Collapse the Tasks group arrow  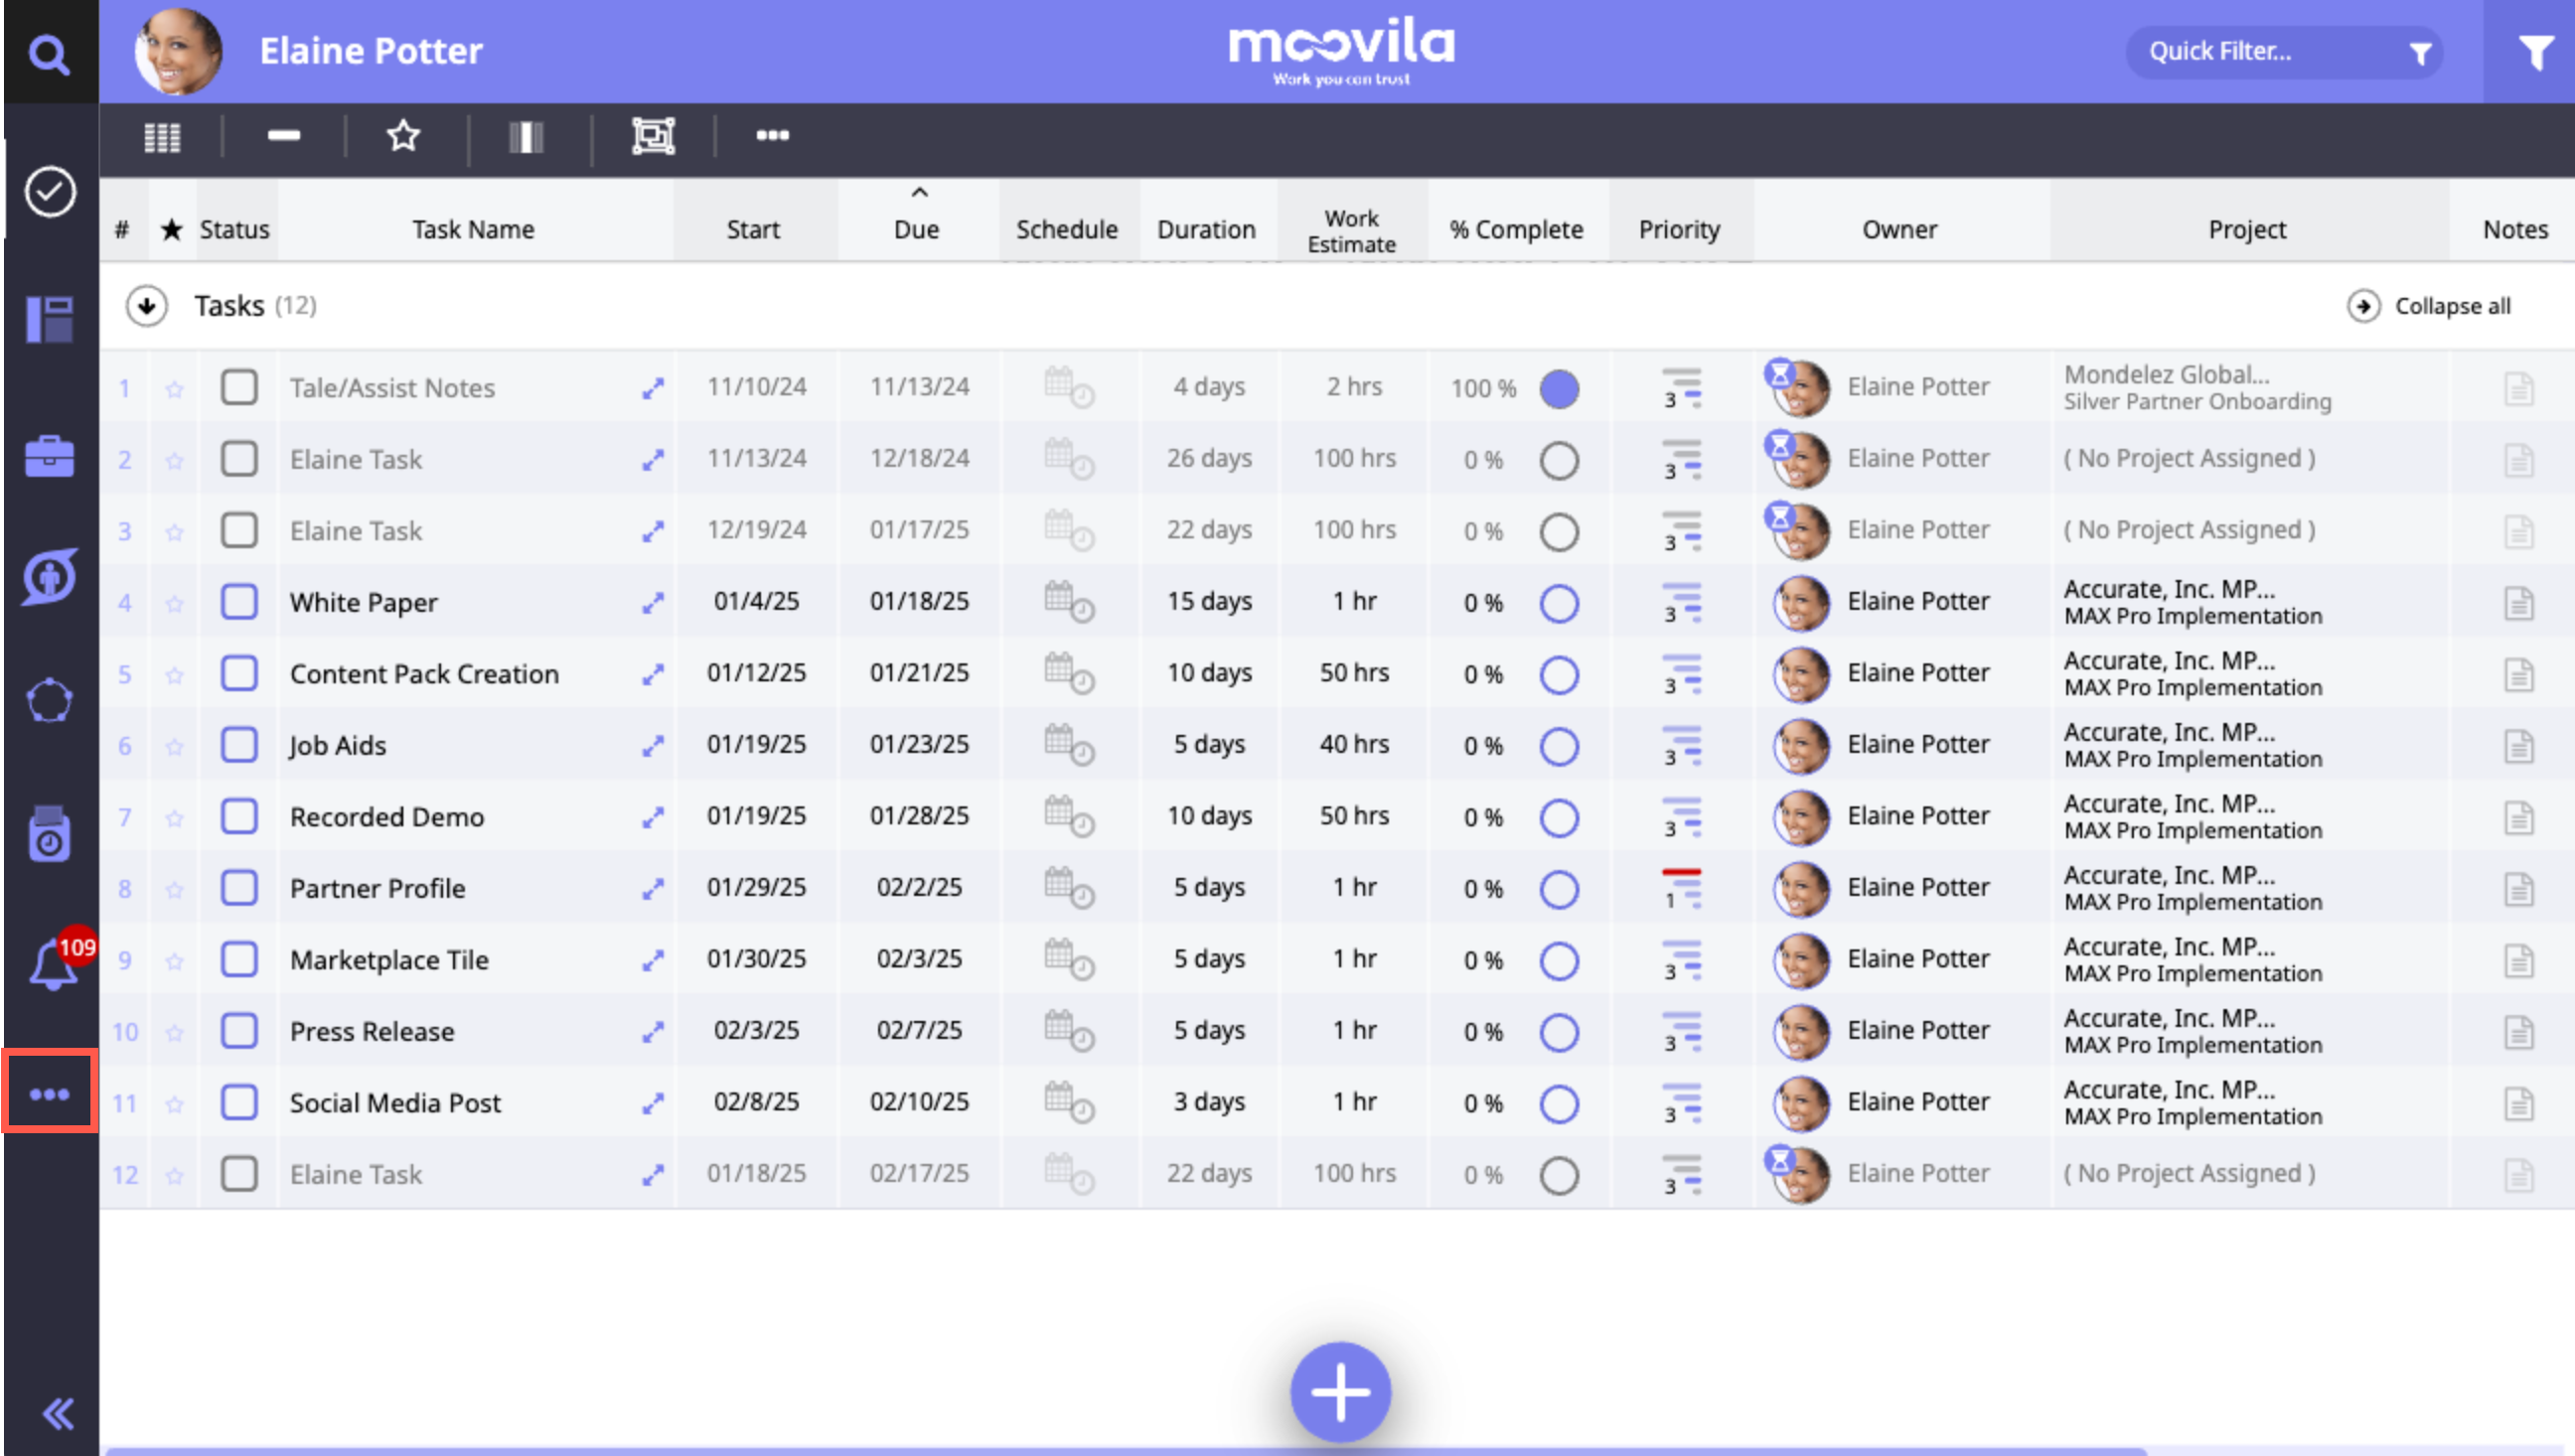click(147, 306)
